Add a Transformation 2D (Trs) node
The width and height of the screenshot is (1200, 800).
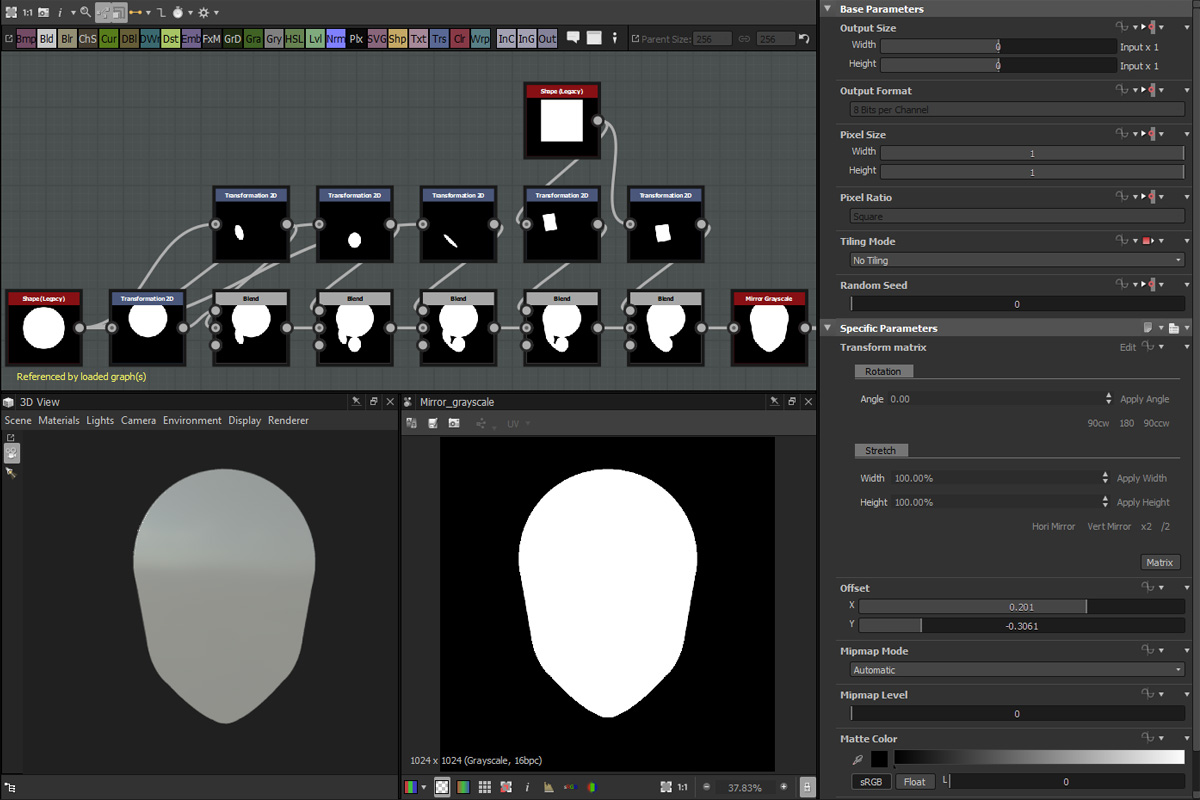click(x=439, y=39)
